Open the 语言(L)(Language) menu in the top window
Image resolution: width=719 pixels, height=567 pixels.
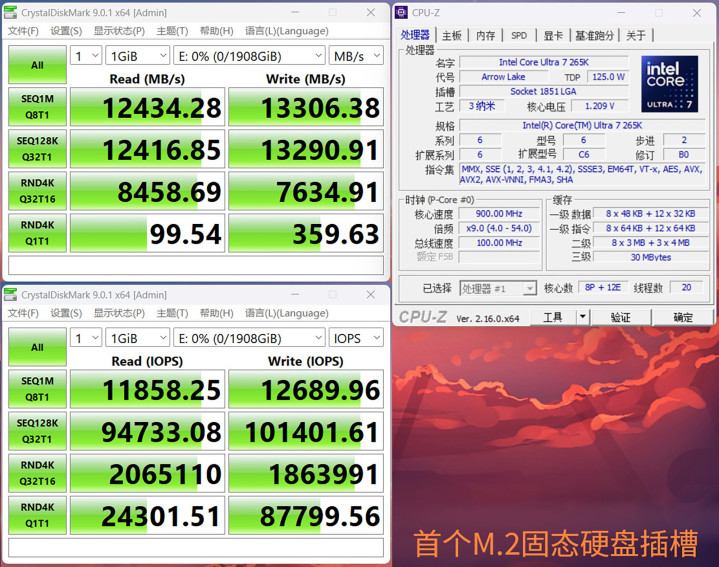click(x=287, y=31)
